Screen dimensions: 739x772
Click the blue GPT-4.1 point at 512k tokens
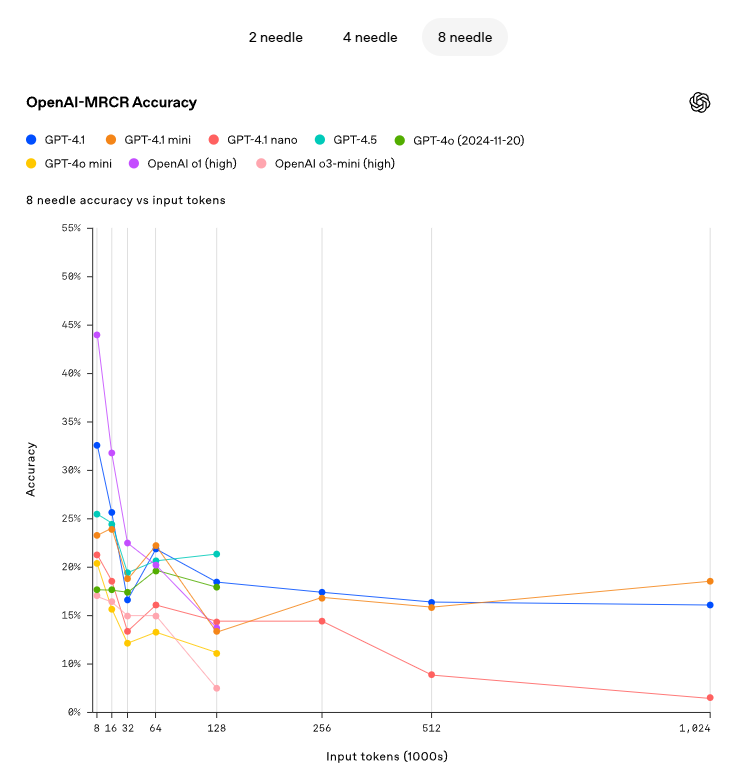(432, 602)
